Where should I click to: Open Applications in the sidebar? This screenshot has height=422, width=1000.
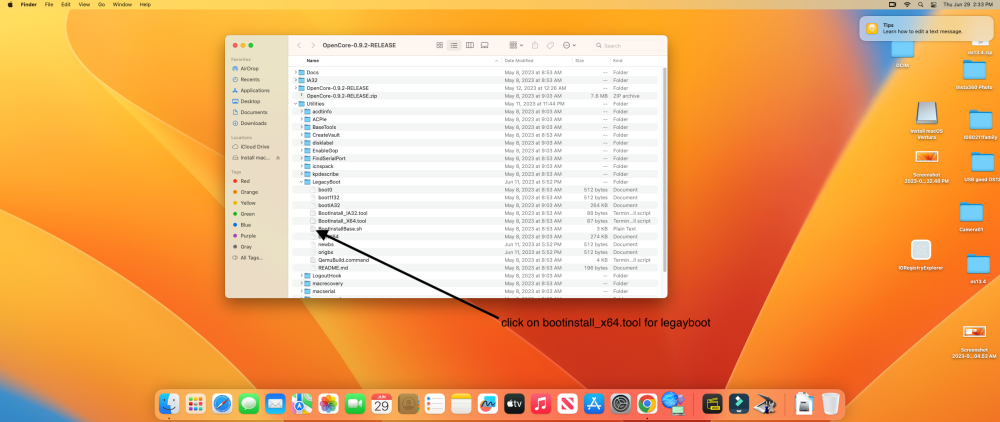click(x=251, y=91)
